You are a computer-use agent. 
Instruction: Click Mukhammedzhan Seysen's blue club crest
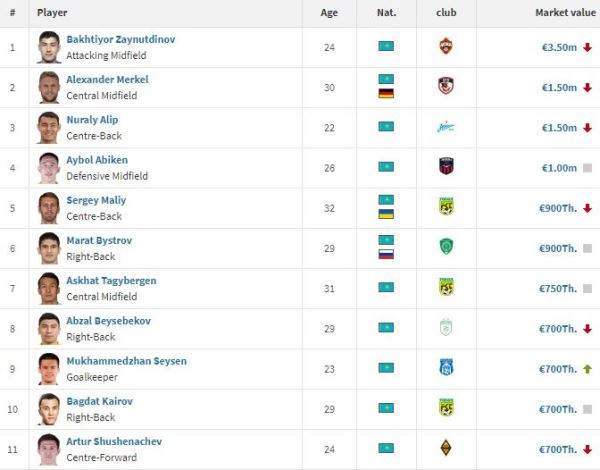(x=446, y=368)
